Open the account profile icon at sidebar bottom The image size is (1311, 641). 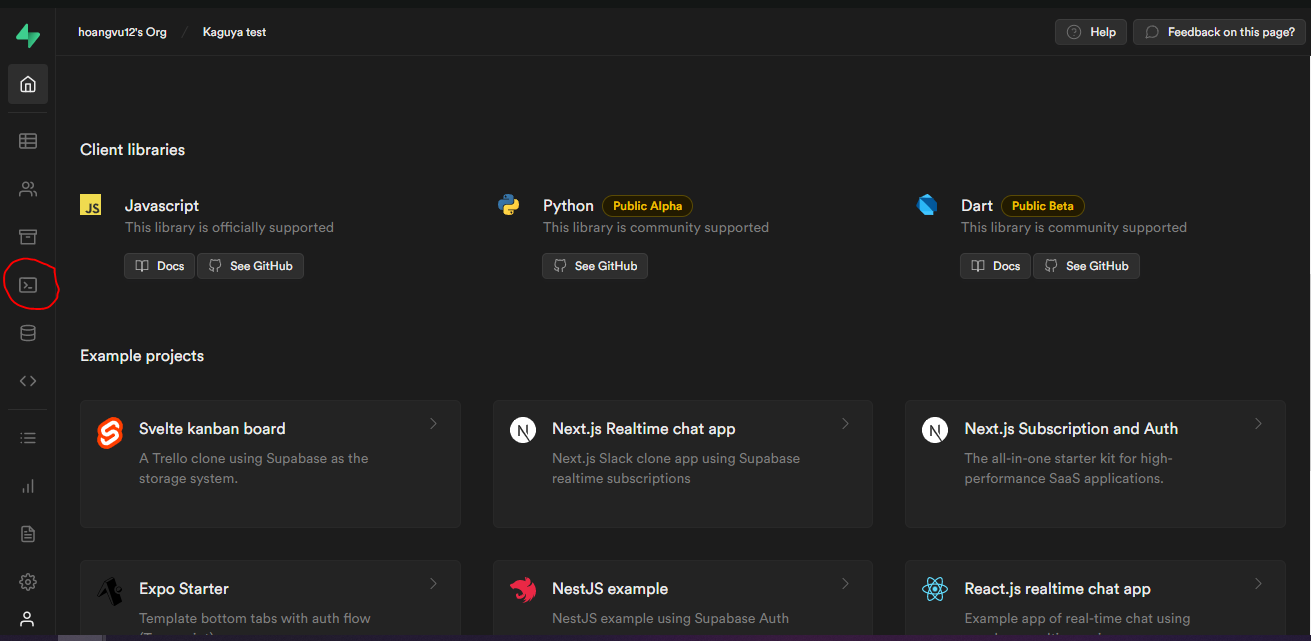click(x=27, y=618)
